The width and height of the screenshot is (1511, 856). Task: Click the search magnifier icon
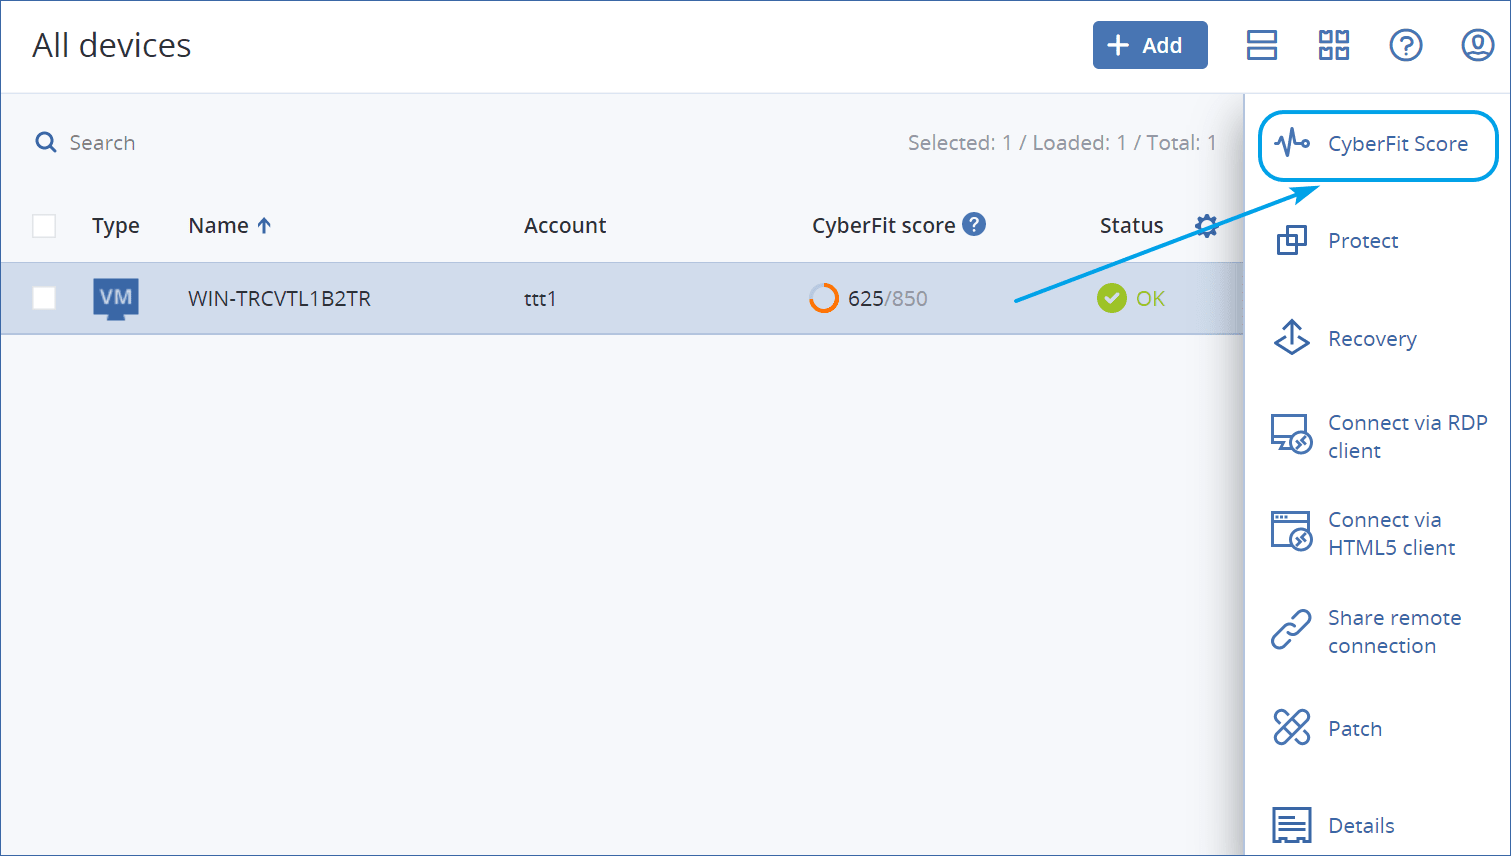point(46,142)
